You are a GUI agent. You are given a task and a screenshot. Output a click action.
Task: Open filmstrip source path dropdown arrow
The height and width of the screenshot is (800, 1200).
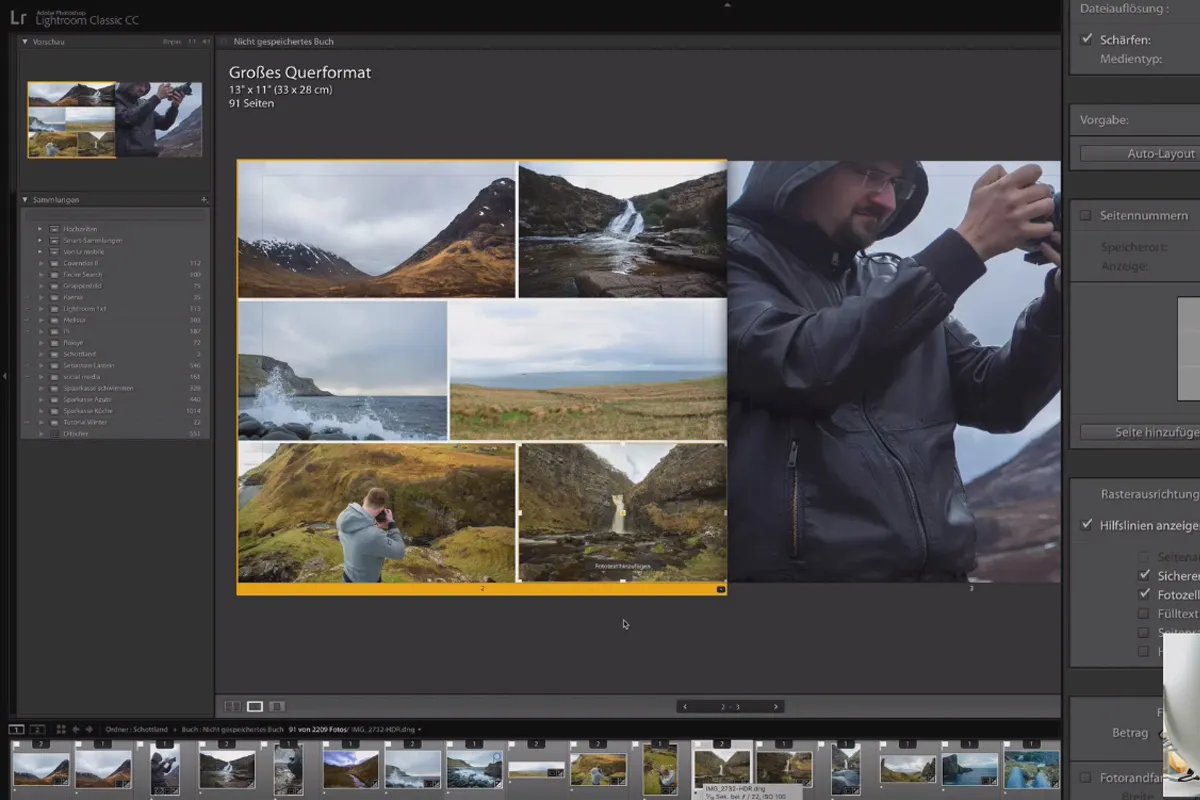point(420,730)
